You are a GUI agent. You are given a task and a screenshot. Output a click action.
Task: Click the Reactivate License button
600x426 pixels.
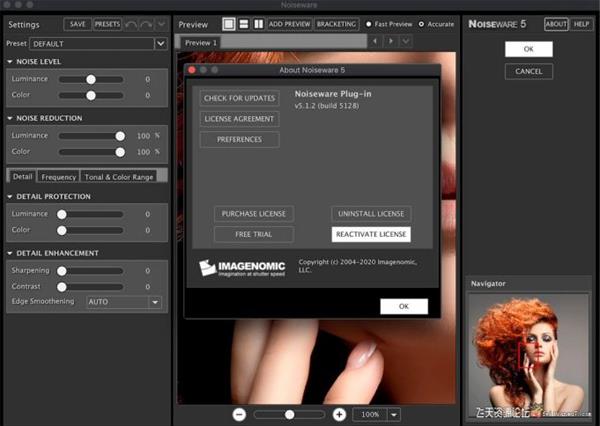coord(371,234)
